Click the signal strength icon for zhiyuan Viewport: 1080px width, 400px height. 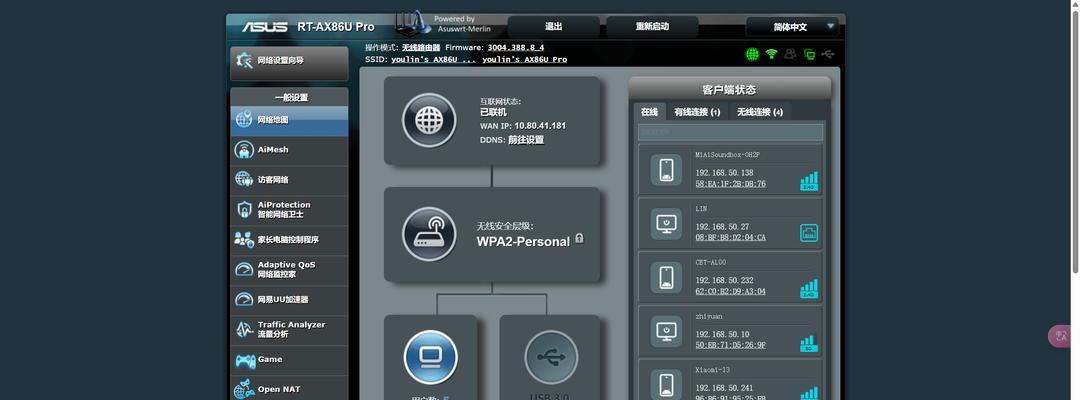click(x=809, y=343)
